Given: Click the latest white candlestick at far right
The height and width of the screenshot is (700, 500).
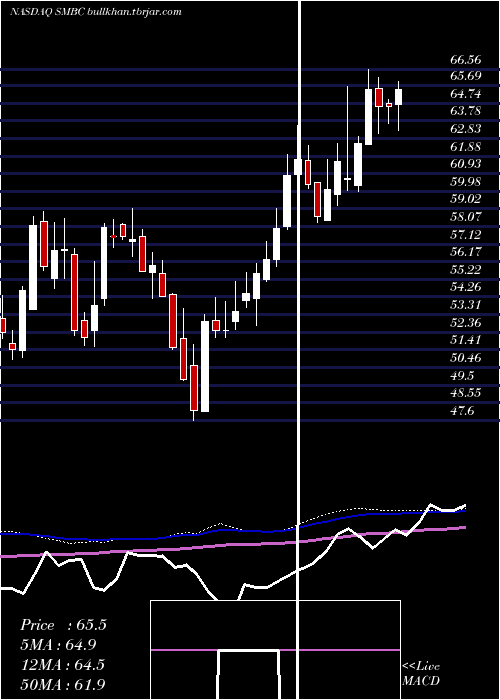Looking at the screenshot, I should click(398, 97).
